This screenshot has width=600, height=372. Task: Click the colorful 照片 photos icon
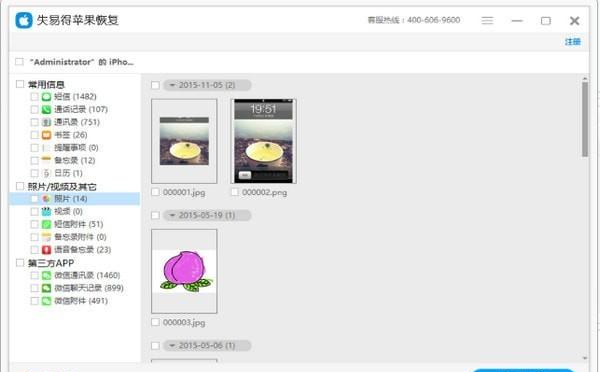46,199
